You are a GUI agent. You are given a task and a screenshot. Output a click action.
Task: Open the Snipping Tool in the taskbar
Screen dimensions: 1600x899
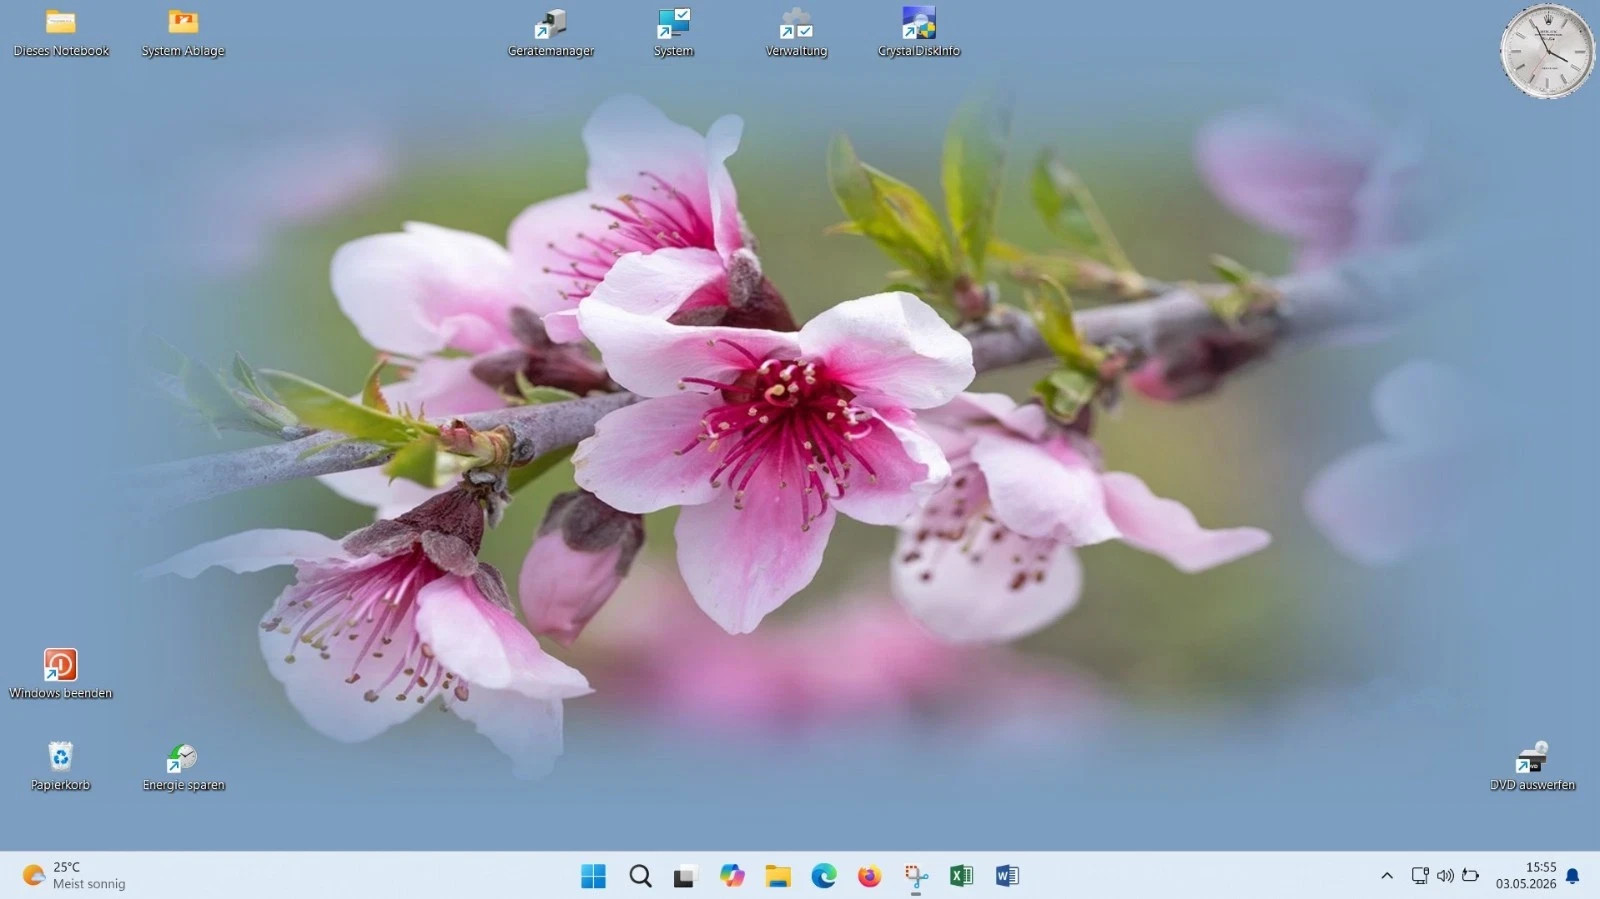(916, 876)
